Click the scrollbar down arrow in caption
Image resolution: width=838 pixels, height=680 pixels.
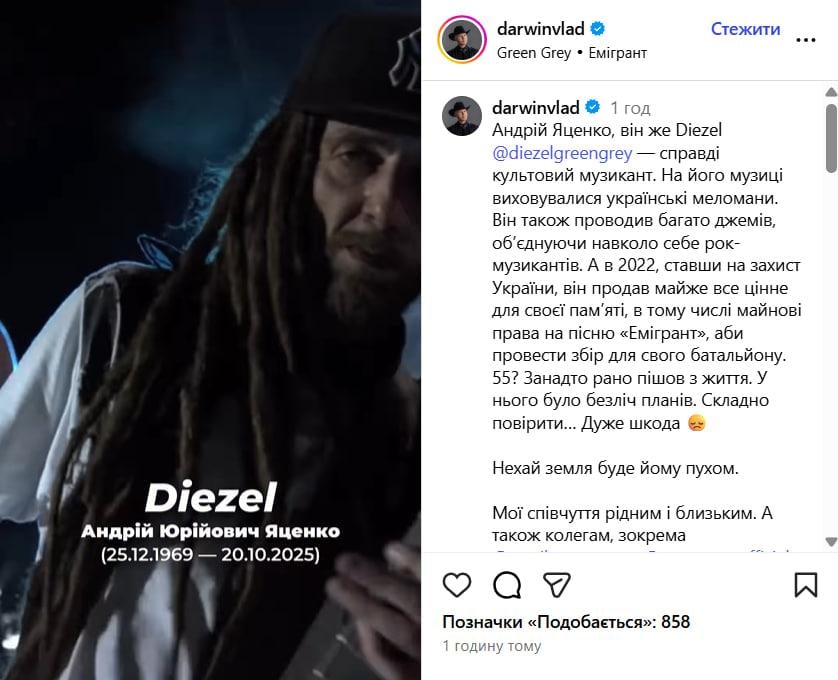click(x=831, y=542)
